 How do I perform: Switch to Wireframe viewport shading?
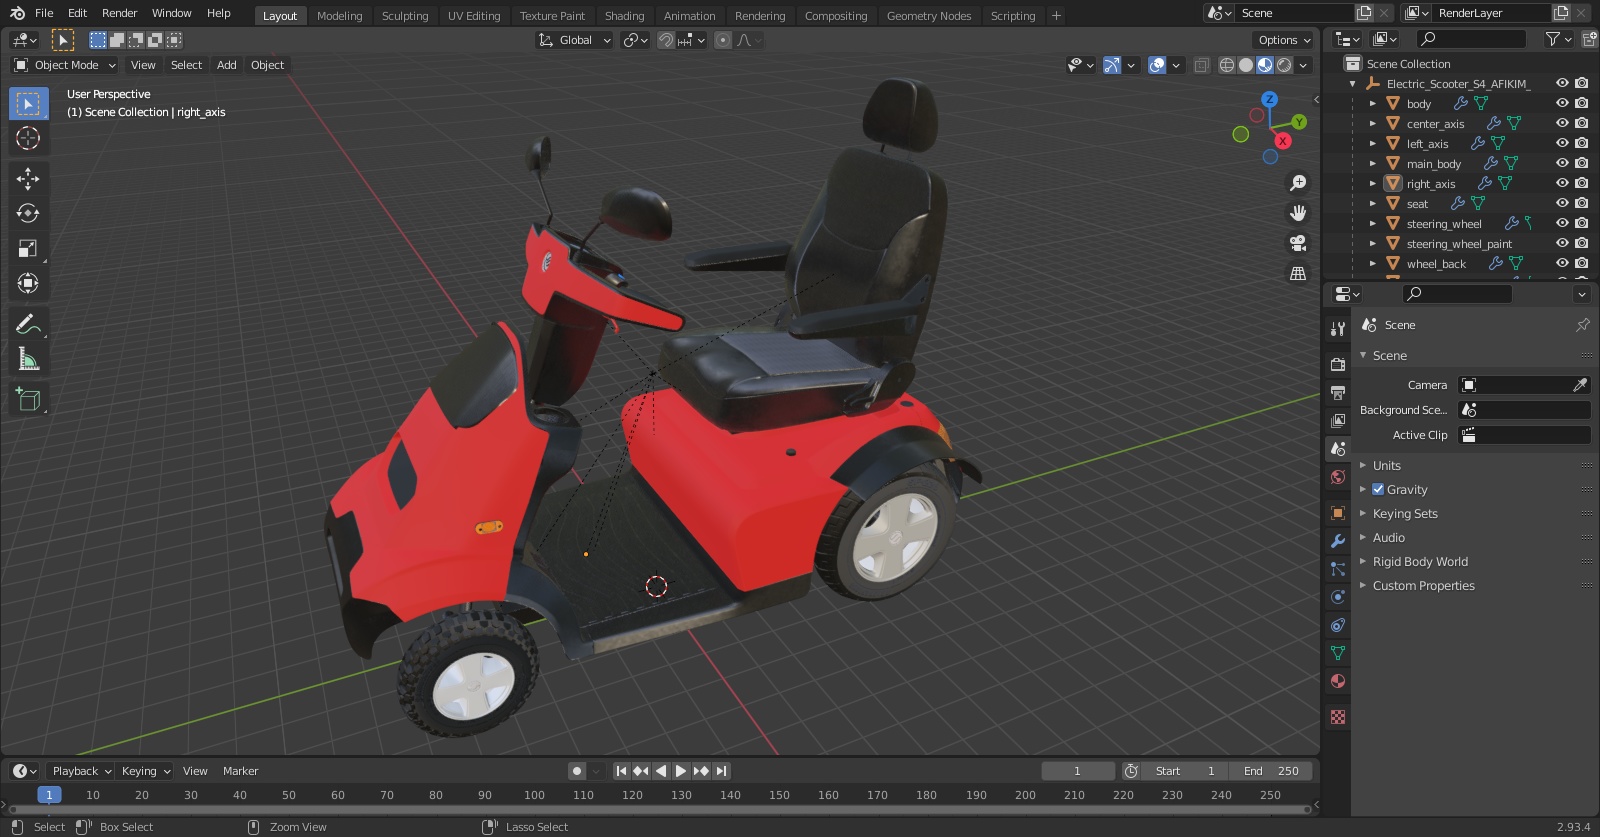pyautogui.click(x=1227, y=65)
